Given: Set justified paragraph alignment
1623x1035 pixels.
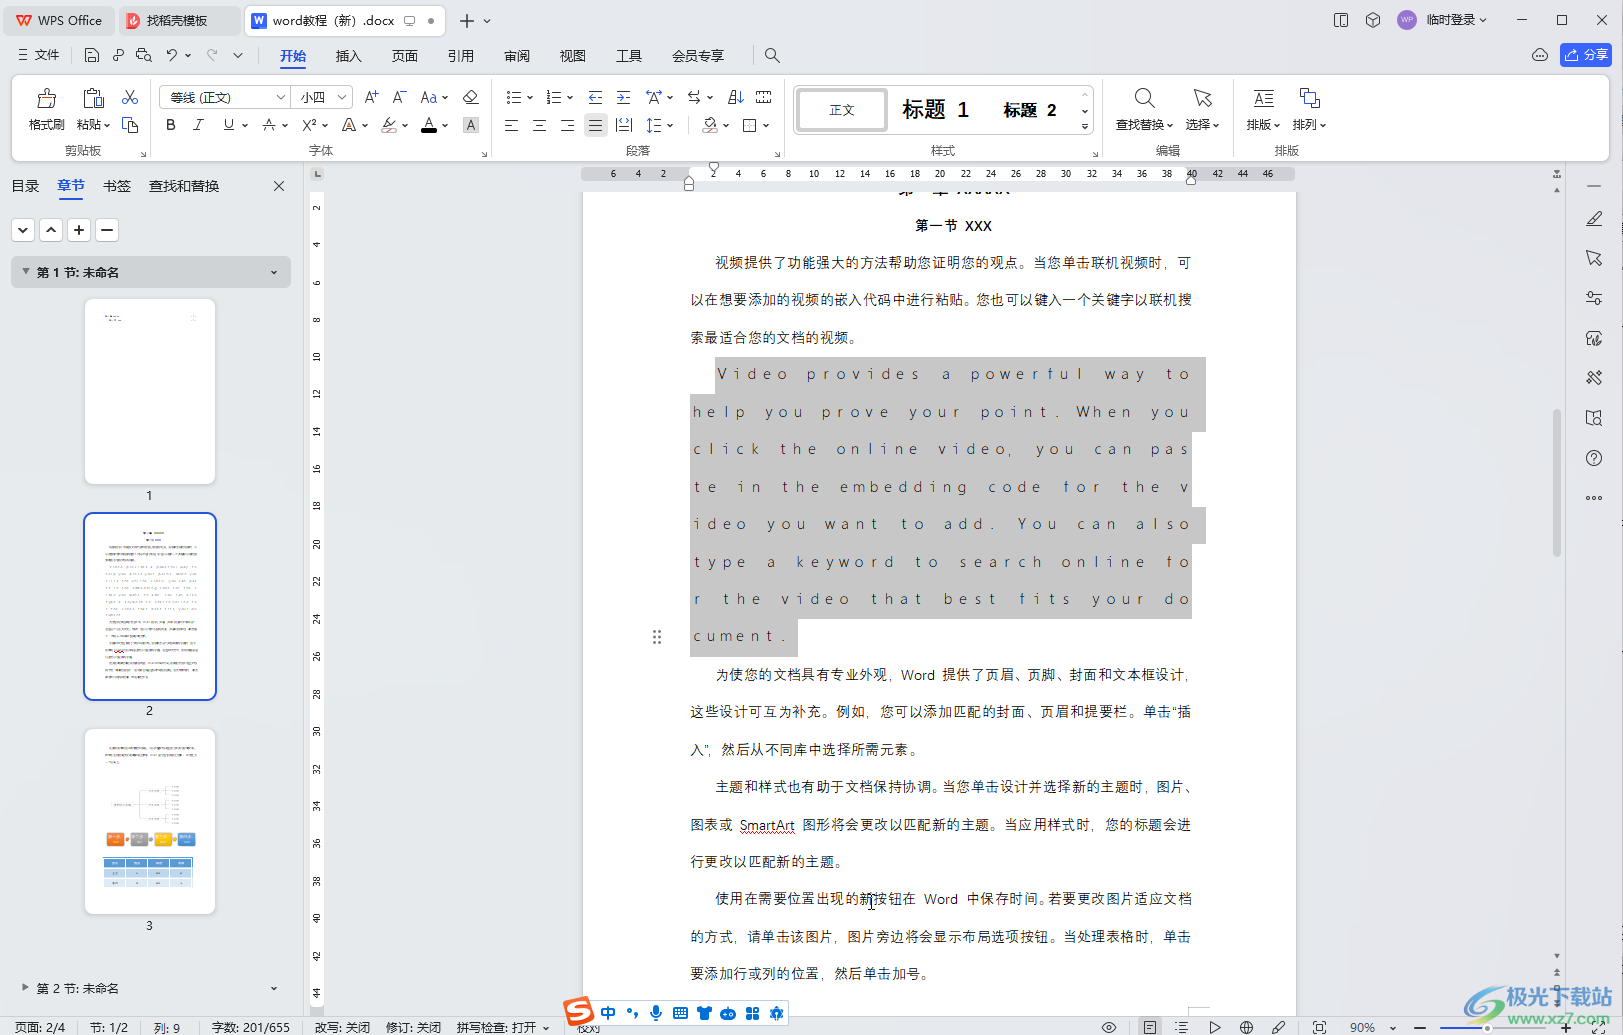Looking at the screenshot, I should [595, 125].
